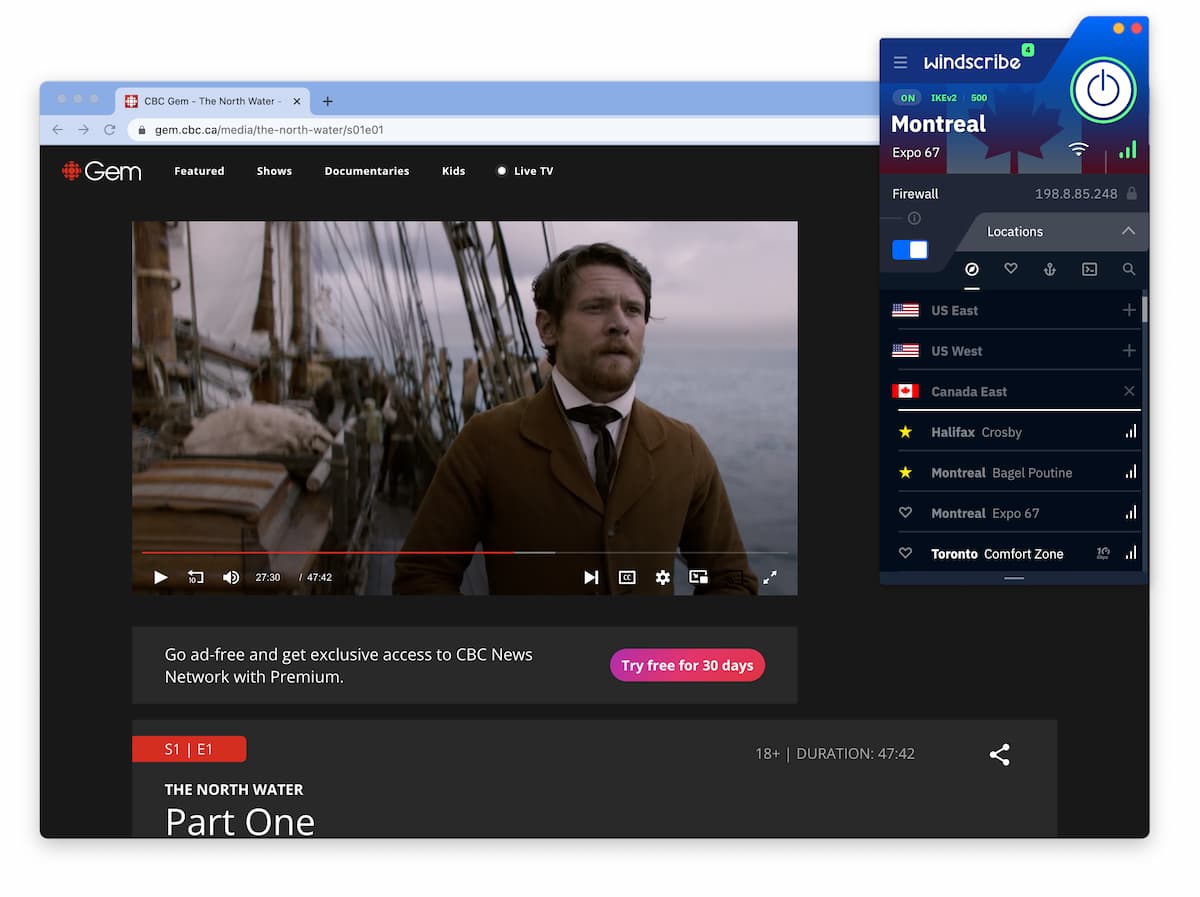Click the Canada flag beside Canada East
The height and width of the screenshot is (897, 1200).
(905, 391)
